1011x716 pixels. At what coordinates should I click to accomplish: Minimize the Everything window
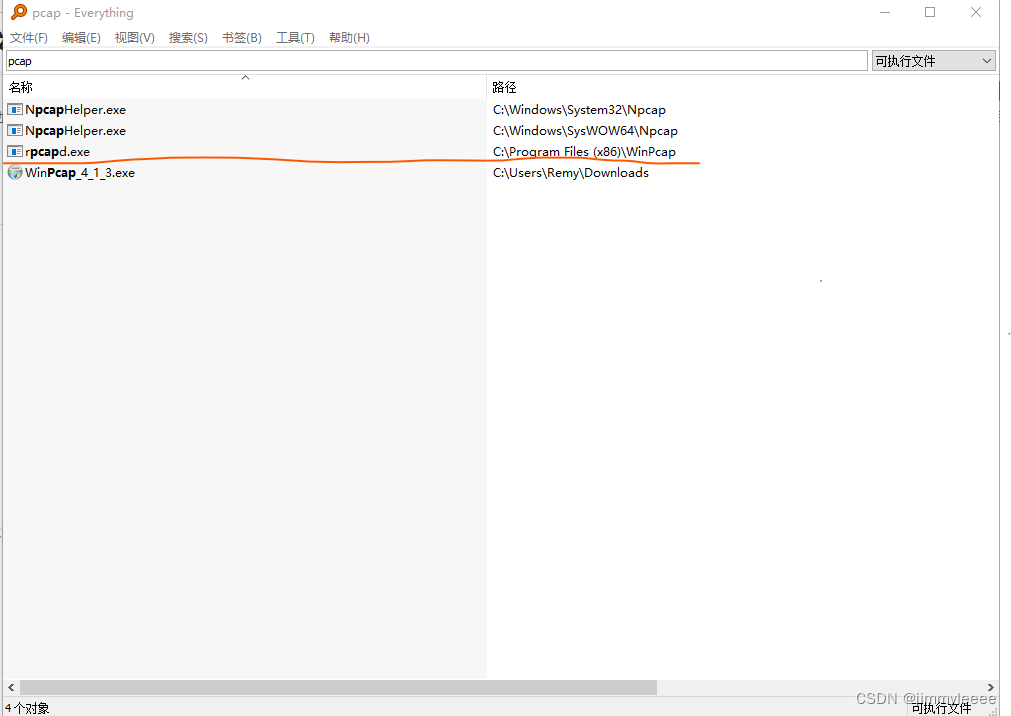point(885,12)
